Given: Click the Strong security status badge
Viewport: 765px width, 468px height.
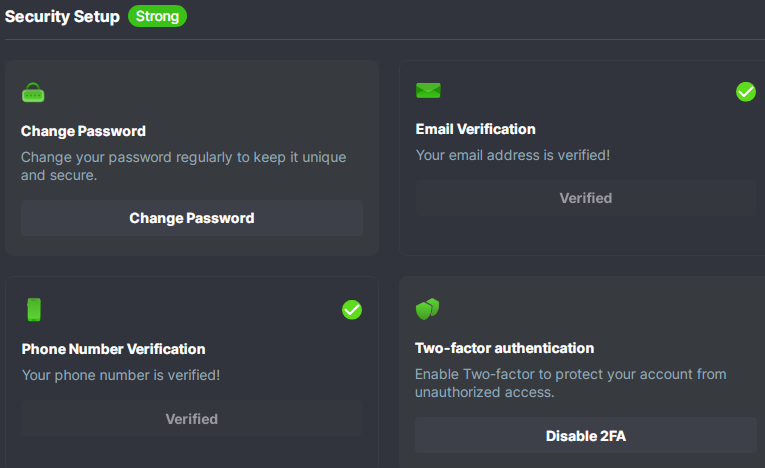Looking at the screenshot, I should pos(157,16).
